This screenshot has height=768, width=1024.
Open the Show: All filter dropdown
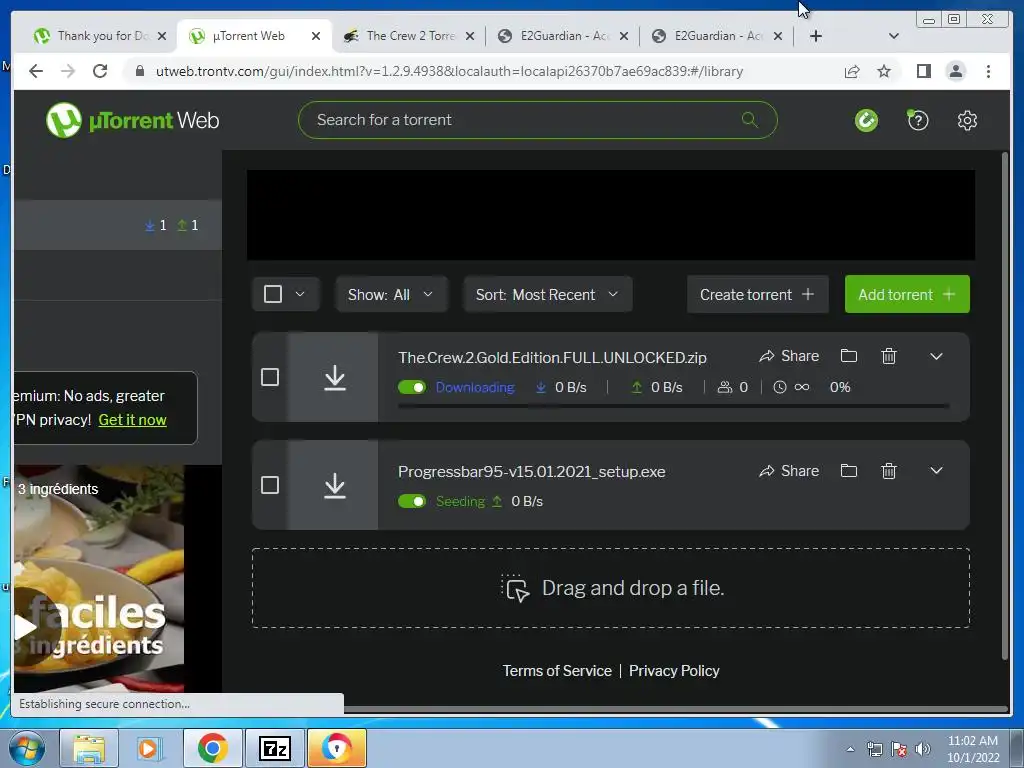(x=391, y=295)
